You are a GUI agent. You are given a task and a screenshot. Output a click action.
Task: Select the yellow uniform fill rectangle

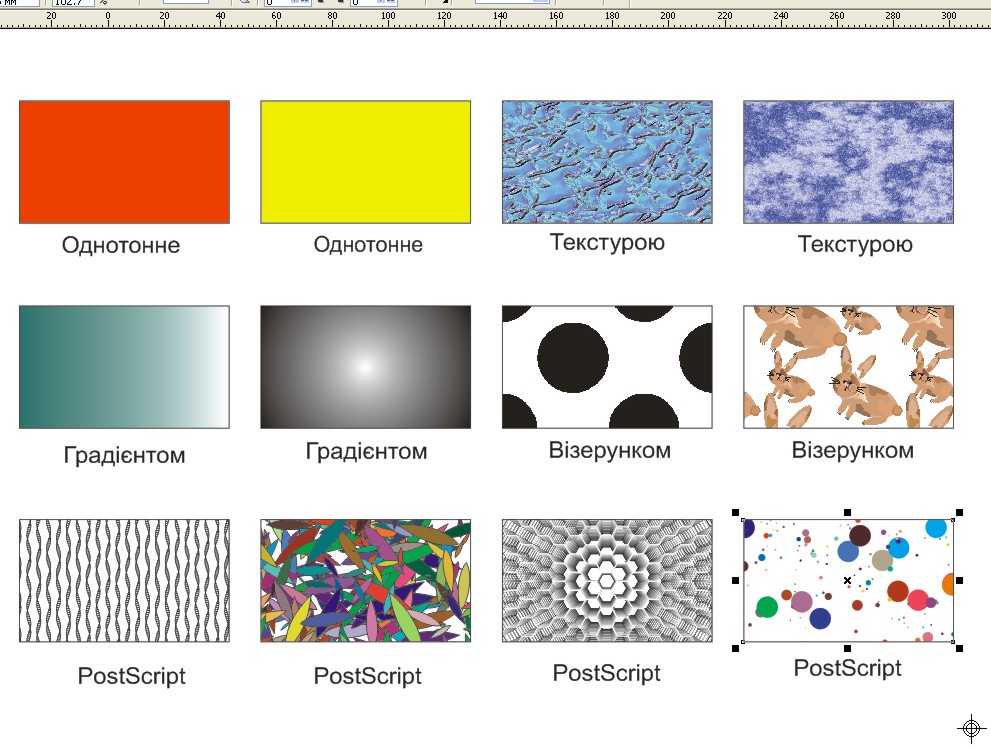pos(366,162)
